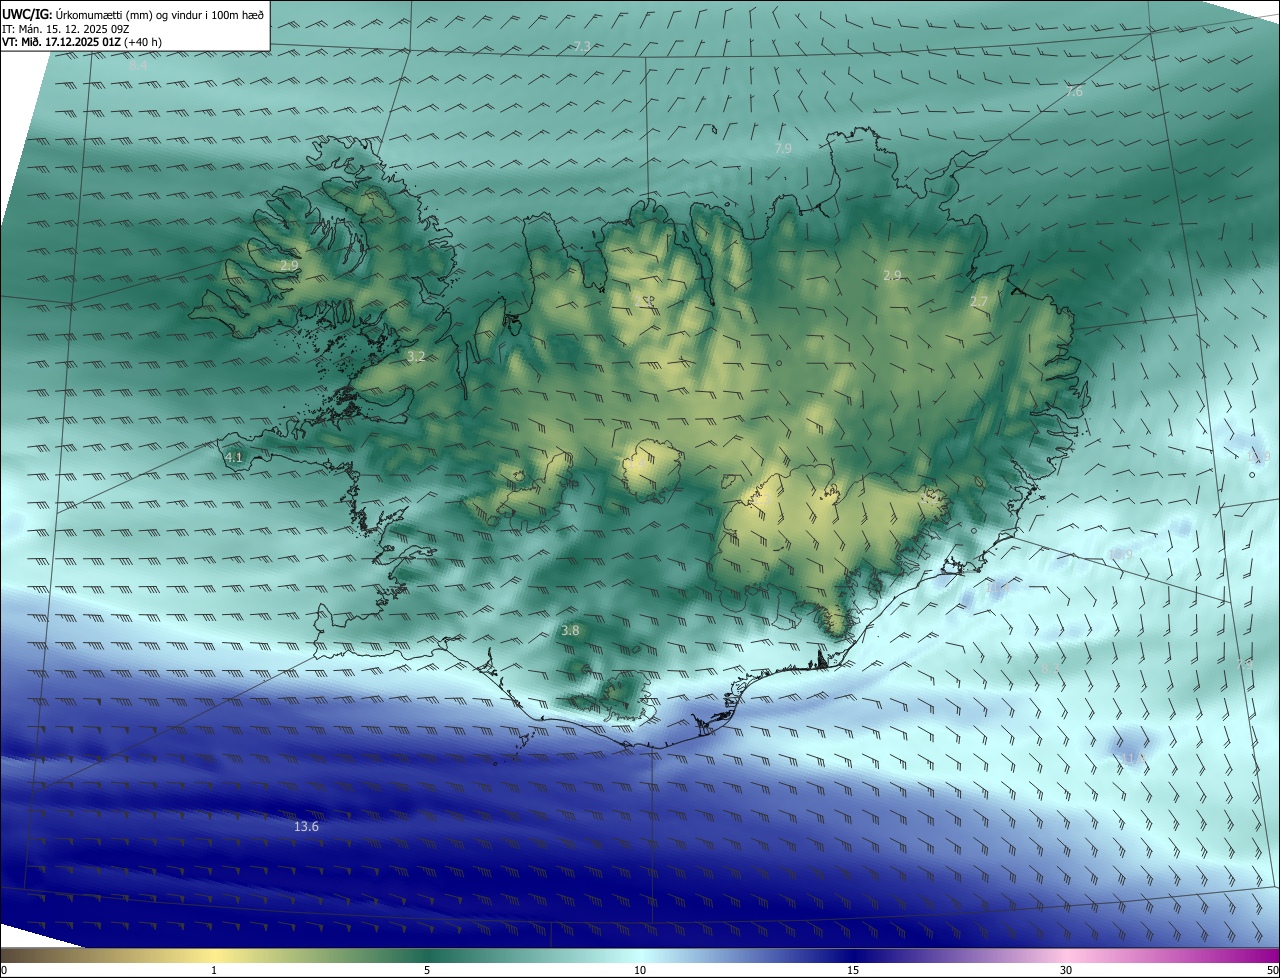This screenshot has width=1280, height=978.
Task: Click the '30' tick on the color scale
Action: point(1066,970)
